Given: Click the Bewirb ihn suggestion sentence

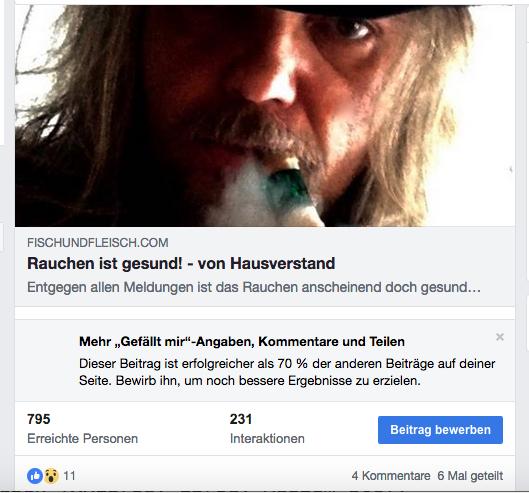Looking at the screenshot, I should point(268,381).
